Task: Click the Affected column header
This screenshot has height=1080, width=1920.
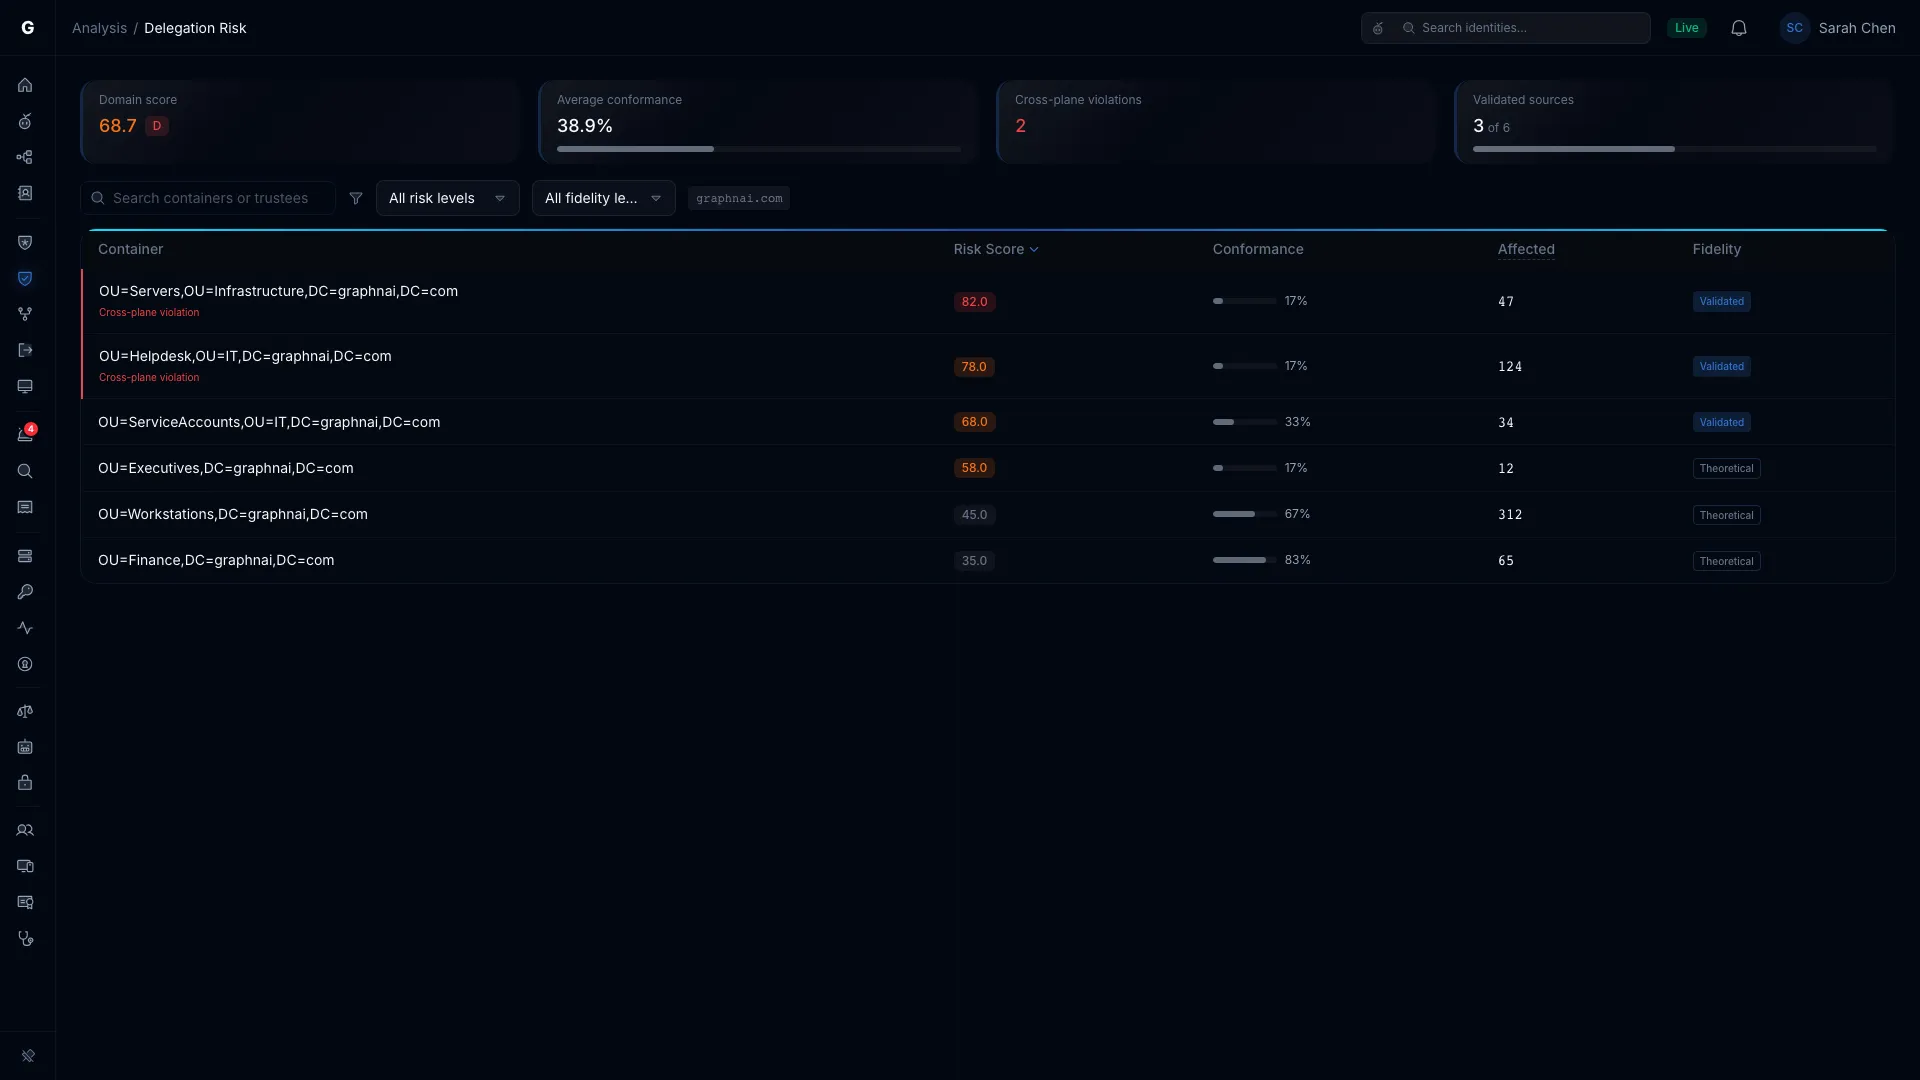Action: (1525, 249)
